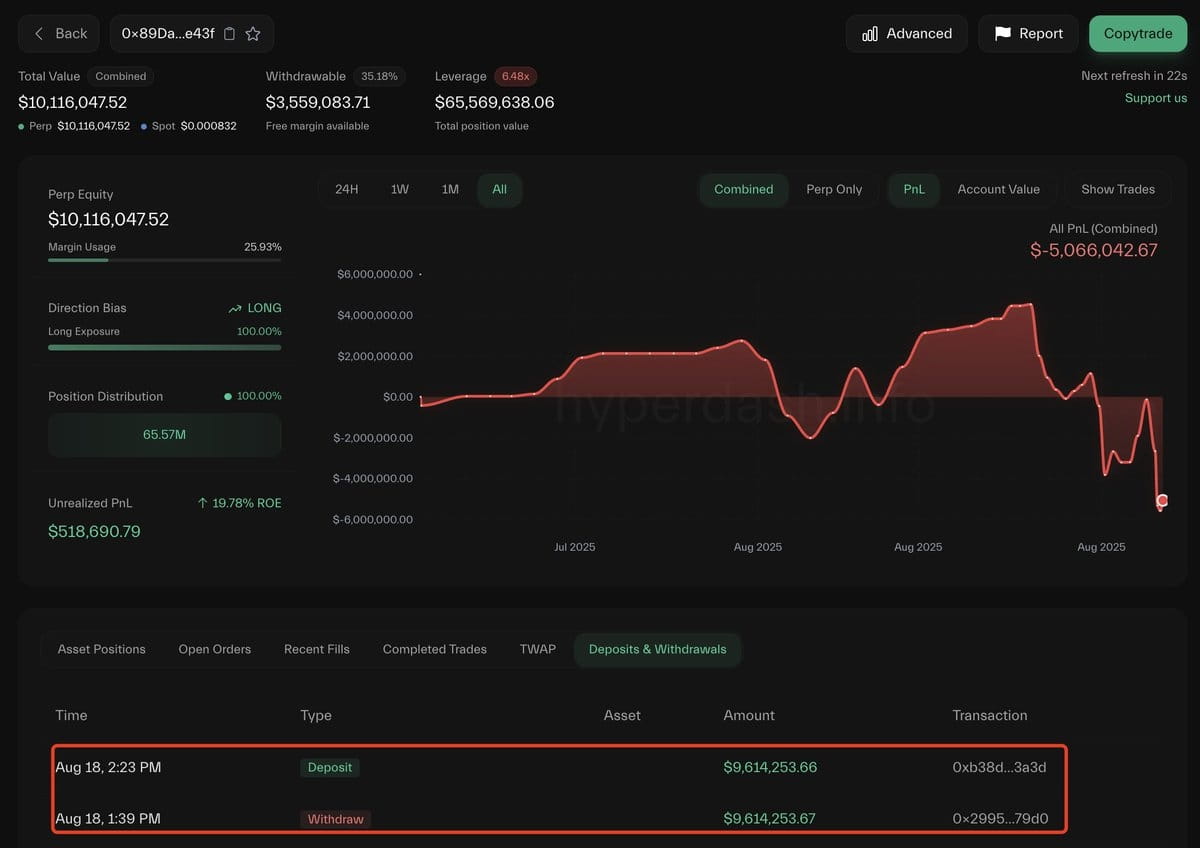Screen dimensions: 1200x848
Task: Click the Margin Usage progress bar
Action: click(x=164, y=260)
